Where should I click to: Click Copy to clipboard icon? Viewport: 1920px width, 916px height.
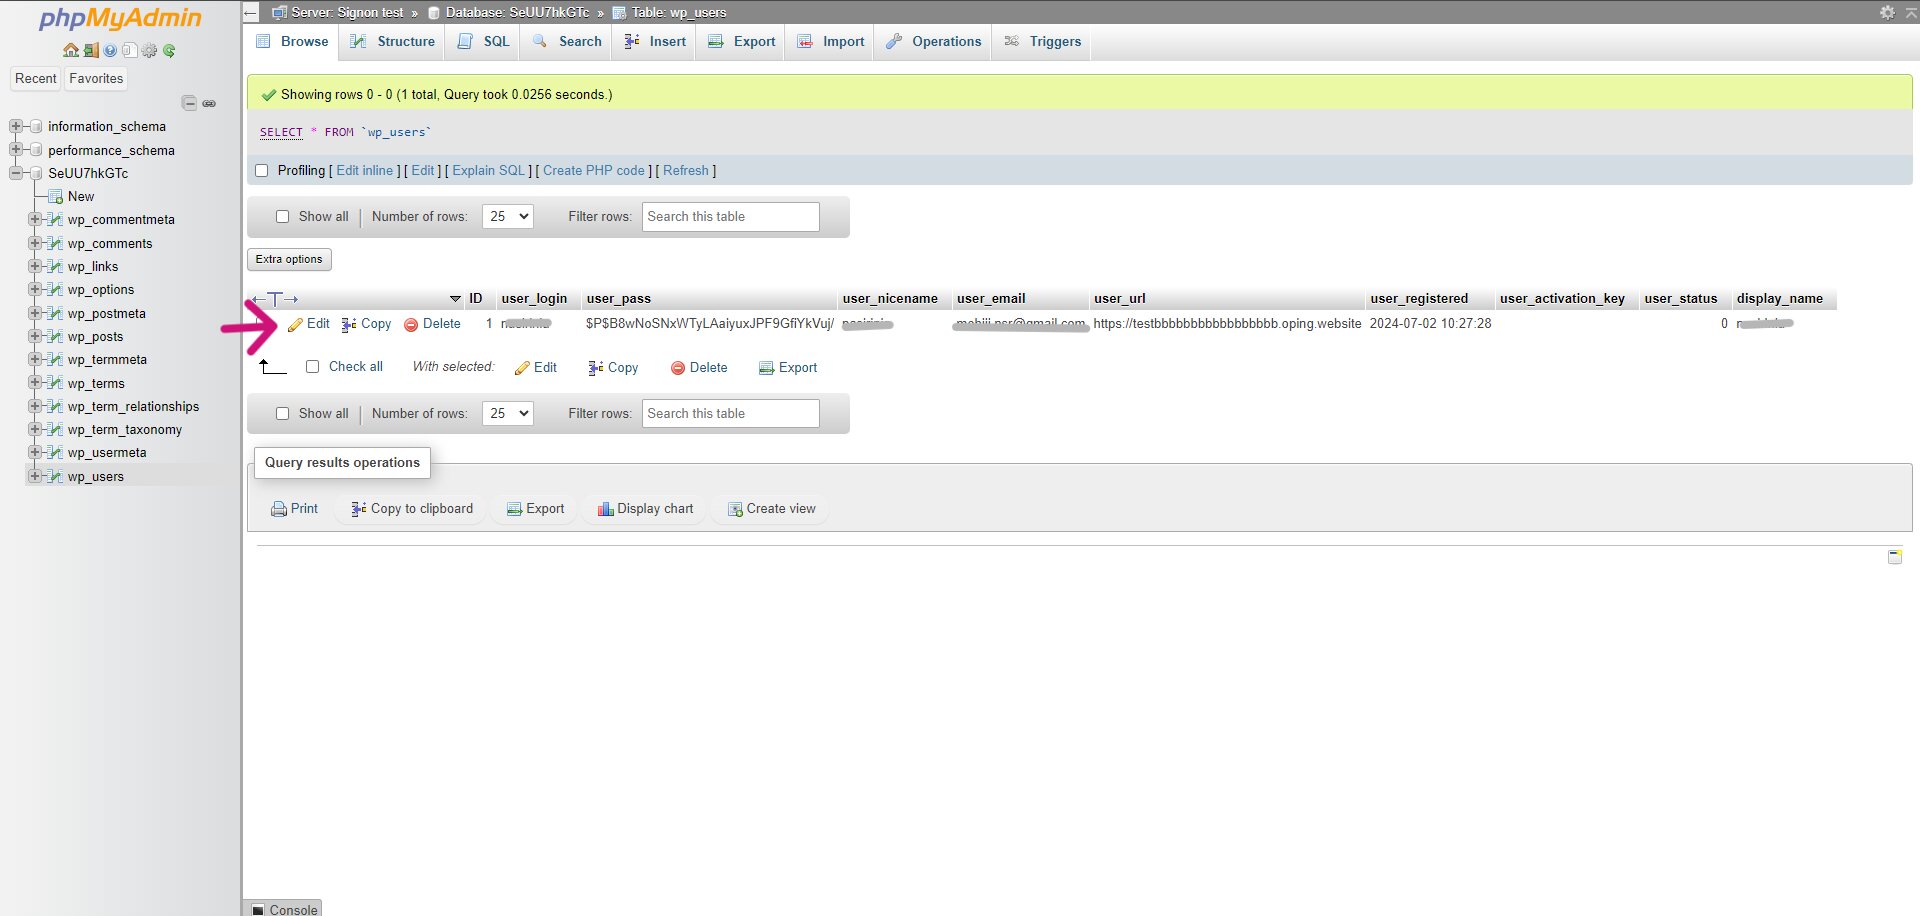click(359, 509)
